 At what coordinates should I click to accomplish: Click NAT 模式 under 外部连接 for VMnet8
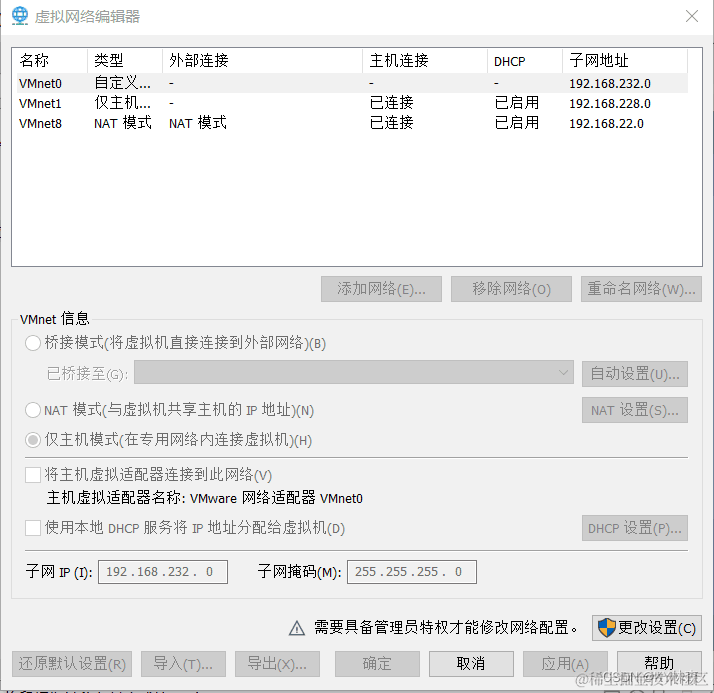coord(198,123)
